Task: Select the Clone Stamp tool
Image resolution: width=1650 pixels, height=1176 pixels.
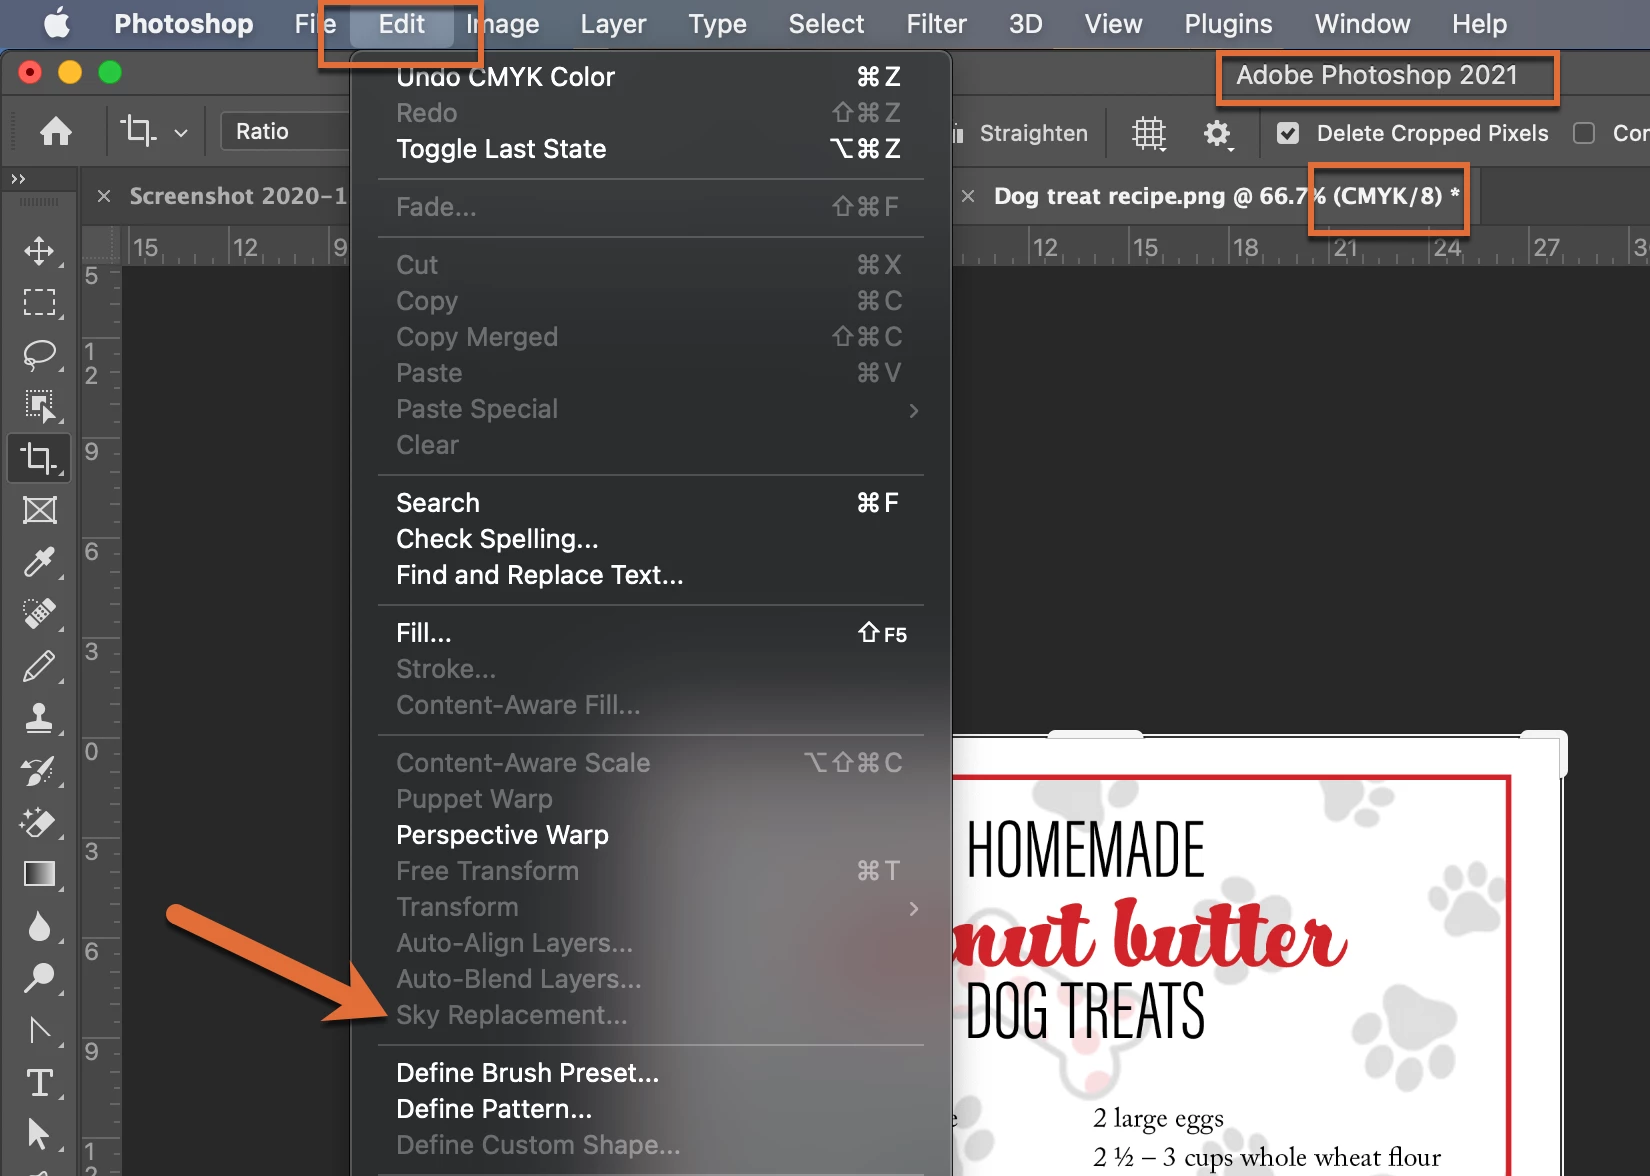Action: pyautogui.click(x=39, y=718)
